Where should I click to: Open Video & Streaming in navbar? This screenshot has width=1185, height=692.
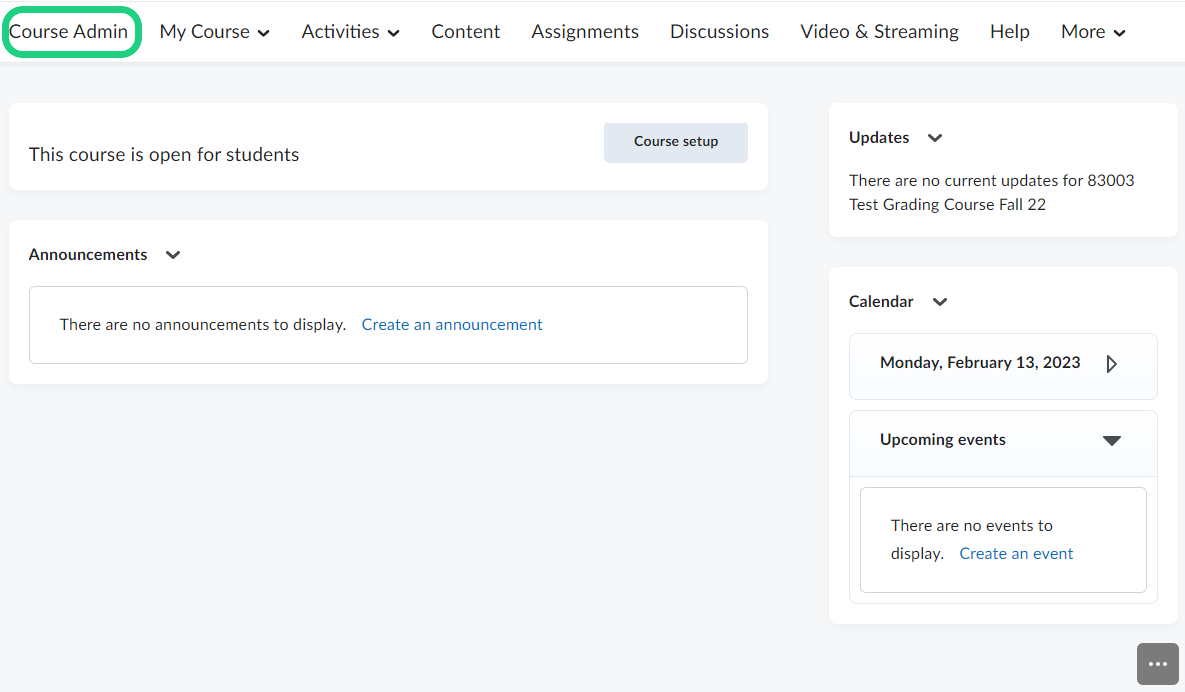point(879,32)
